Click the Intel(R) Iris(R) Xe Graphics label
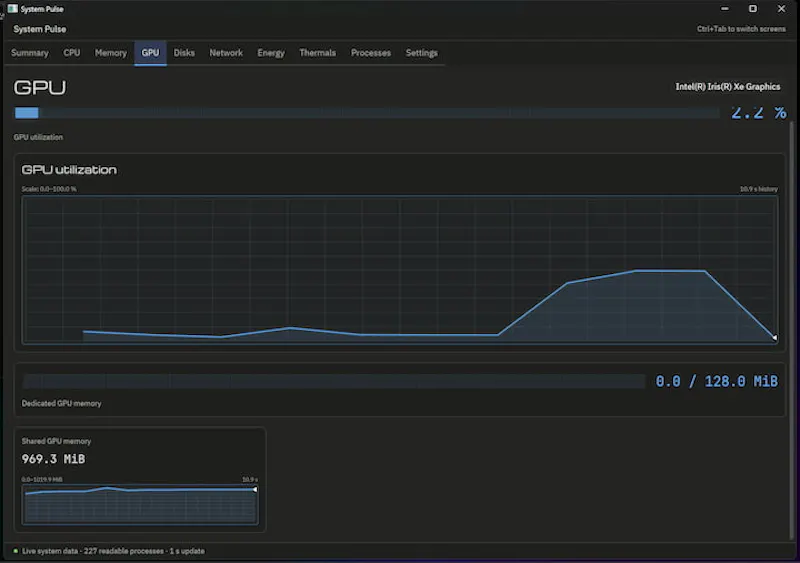Screen dimensions: 800x563 tap(728, 87)
